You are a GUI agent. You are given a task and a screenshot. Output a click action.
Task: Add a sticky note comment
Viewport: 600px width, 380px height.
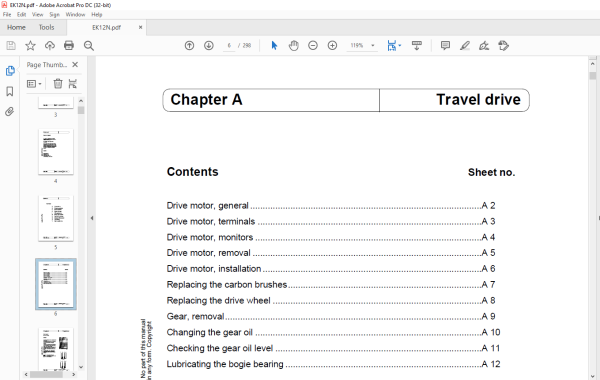[445, 46]
